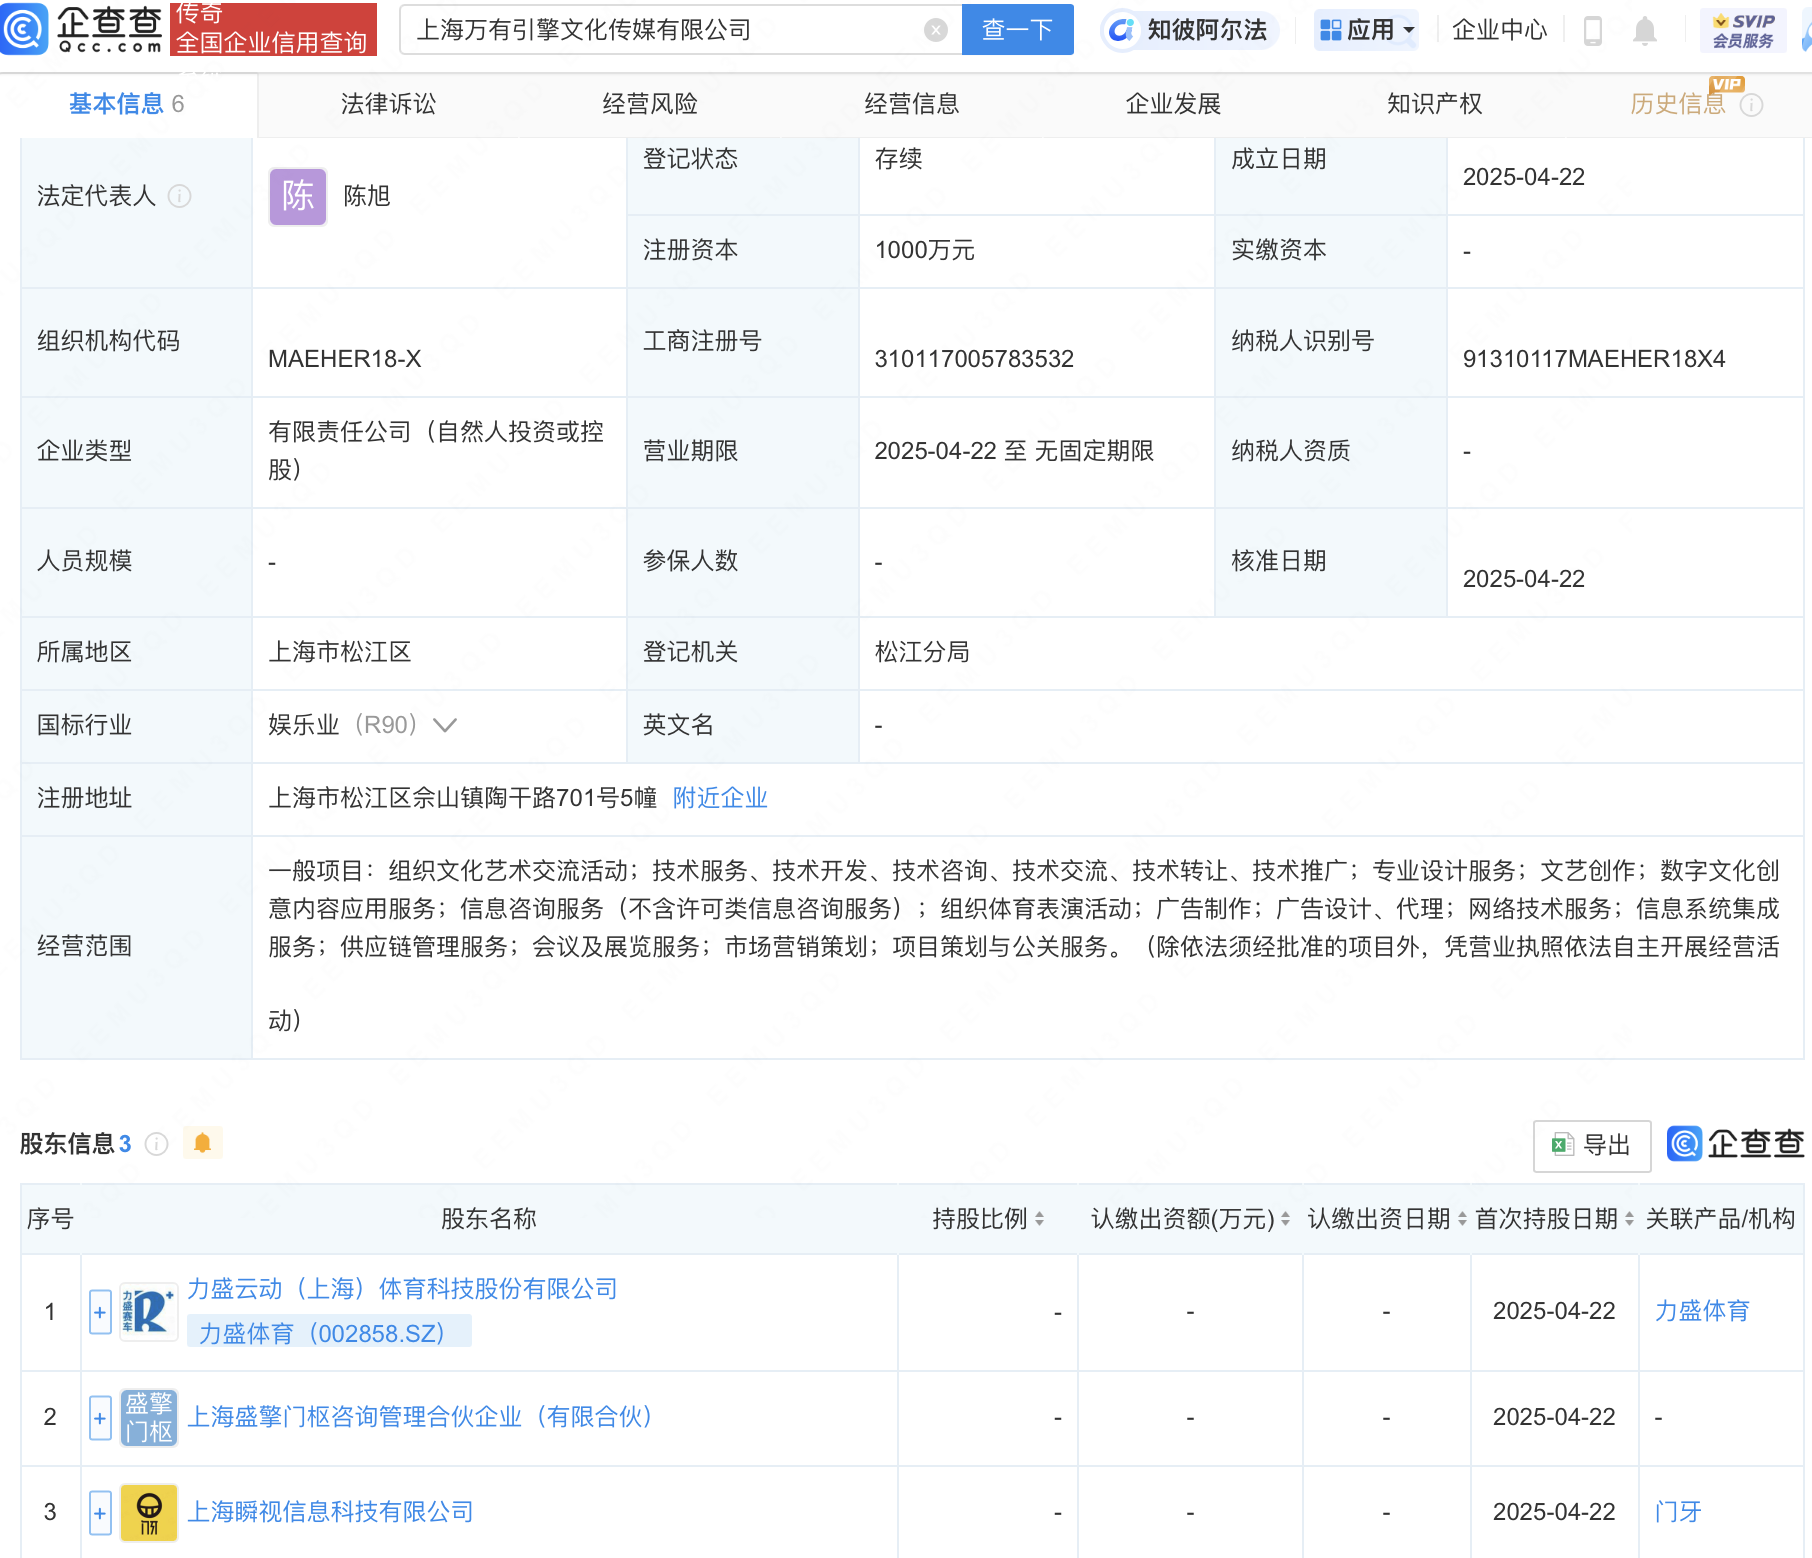Clear the search box with the X icon
The height and width of the screenshot is (1558, 1812).
point(936,30)
